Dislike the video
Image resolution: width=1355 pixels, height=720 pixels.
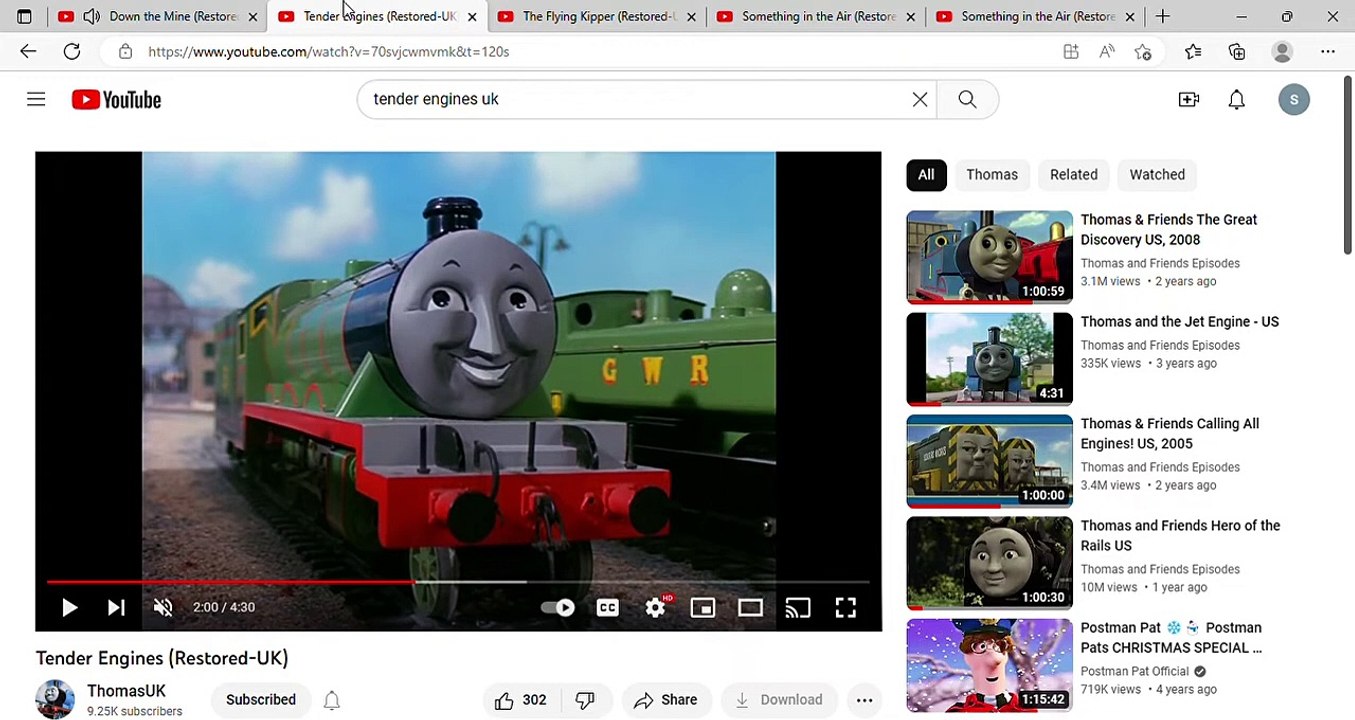pos(585,700)
